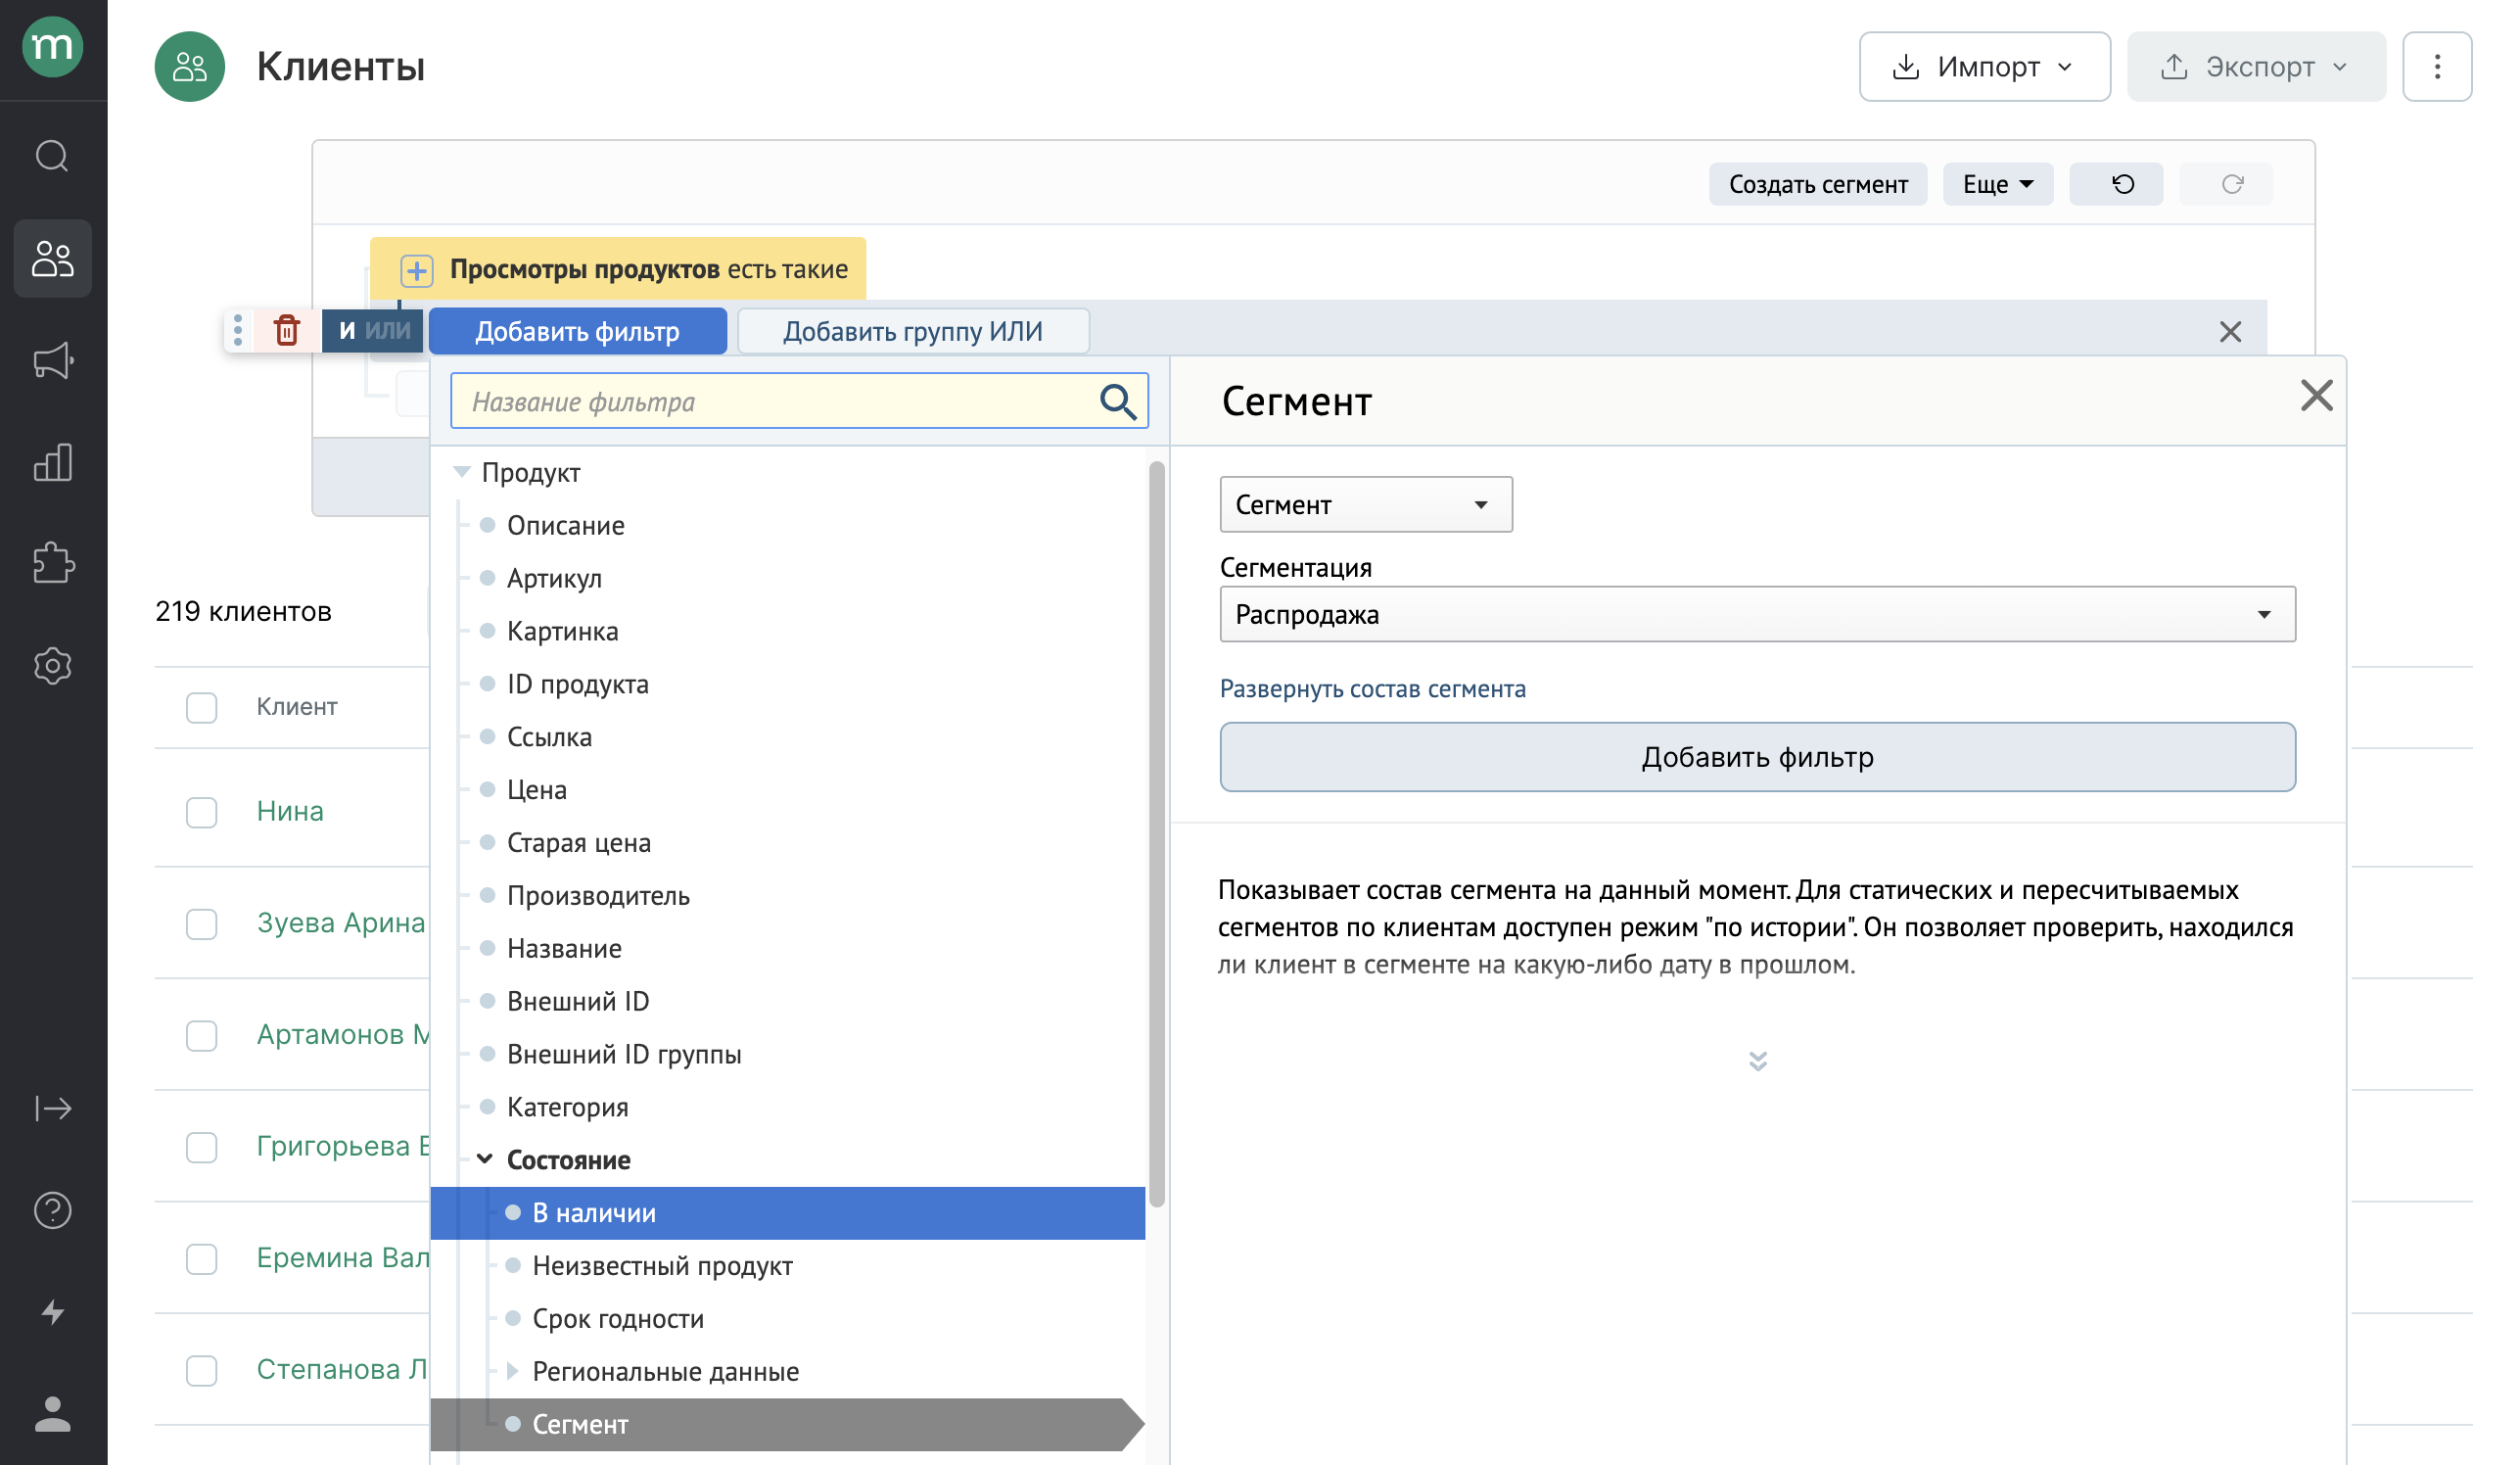
Task: Open the client Нина link
Action: point(290,811)
